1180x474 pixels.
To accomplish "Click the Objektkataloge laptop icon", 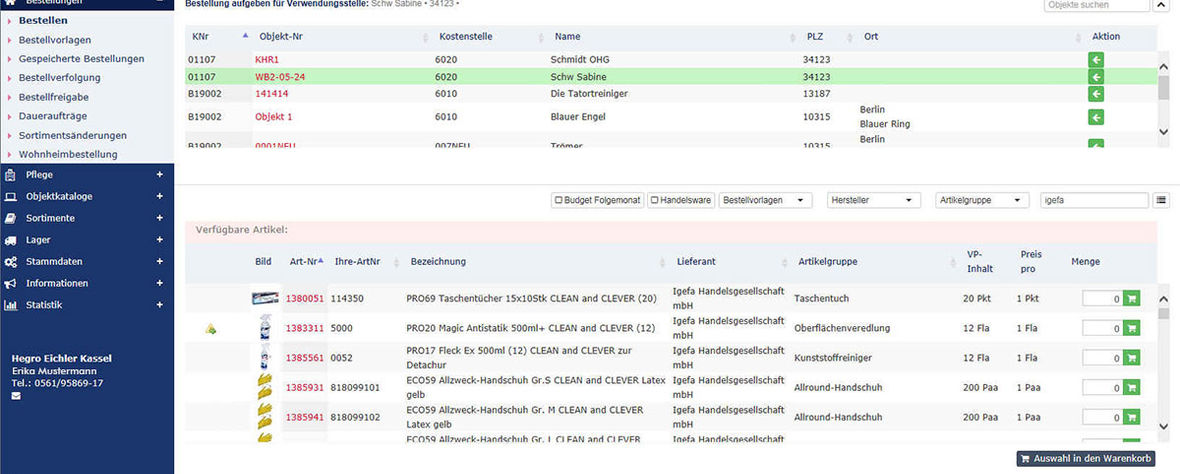I will 11,196.
